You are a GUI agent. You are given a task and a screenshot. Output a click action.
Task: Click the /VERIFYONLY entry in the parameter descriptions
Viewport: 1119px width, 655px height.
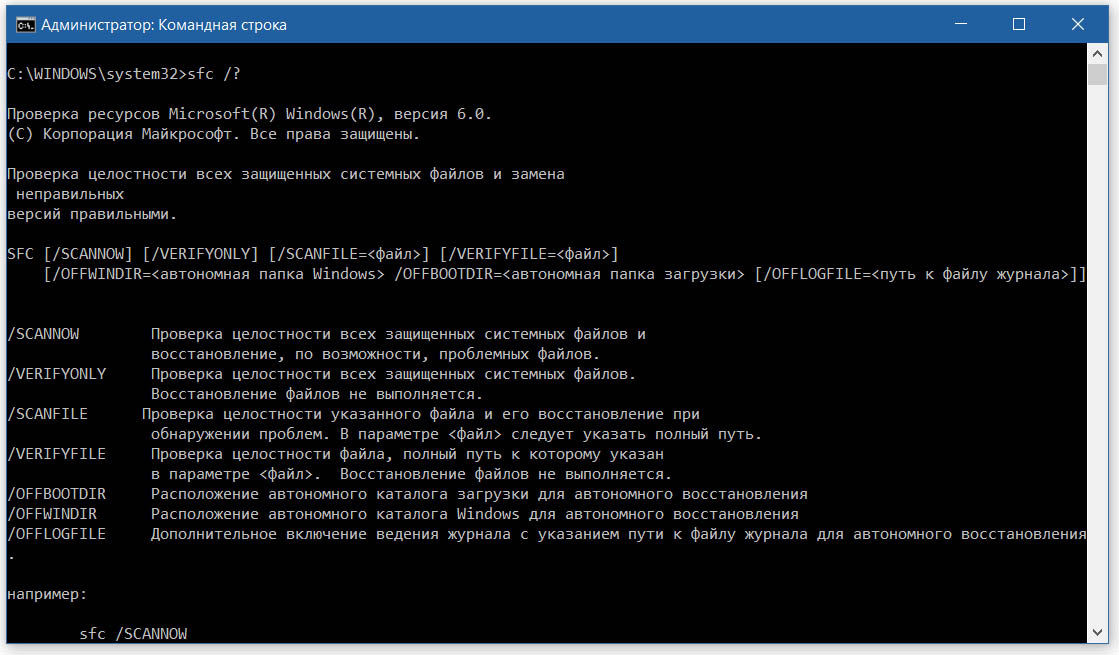click(x=56, y=374)
